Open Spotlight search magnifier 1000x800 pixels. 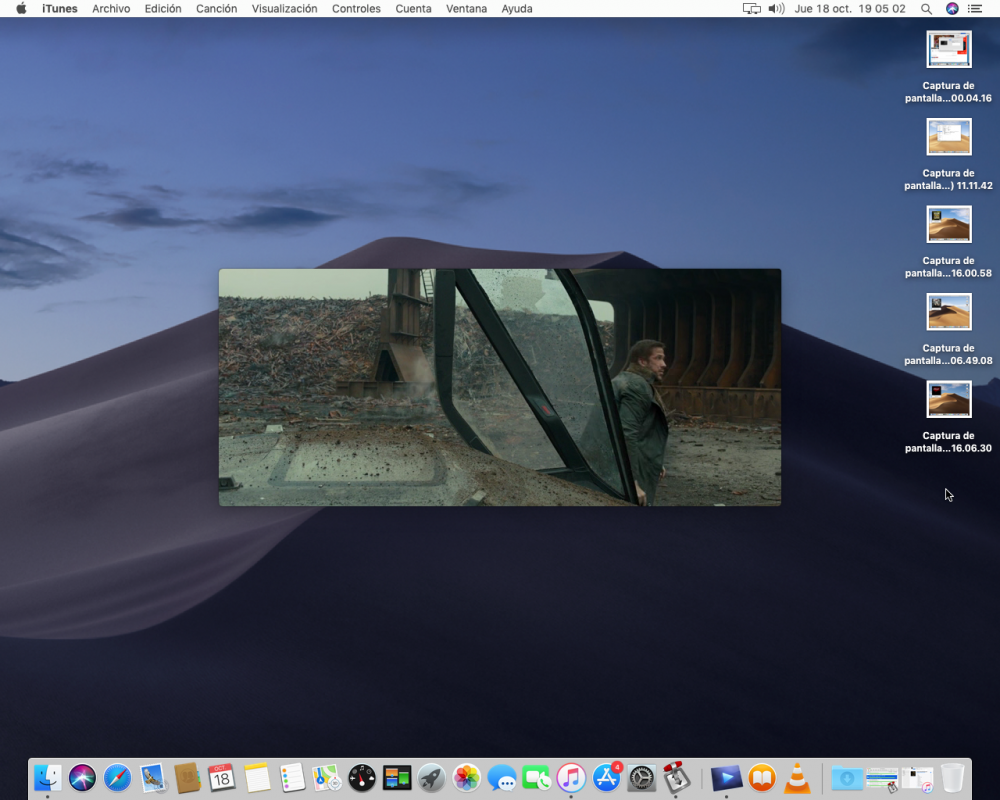click(926, 8)
